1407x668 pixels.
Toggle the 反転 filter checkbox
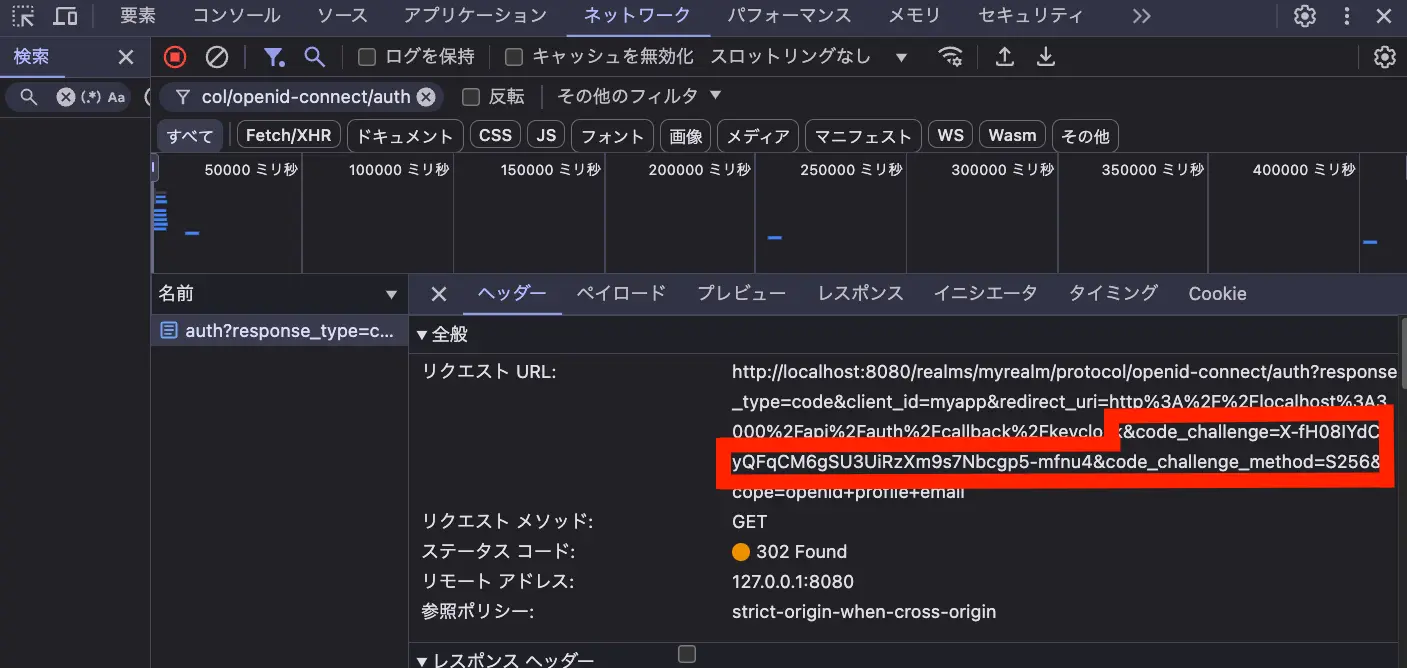tap(471, 97)
